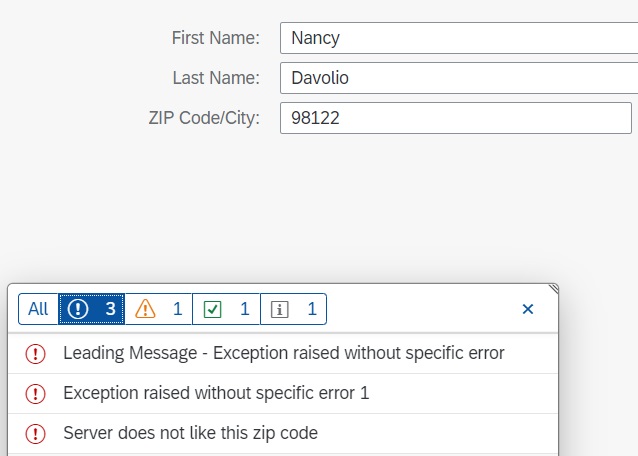638x456 pixels.
Task: Click the ZIP Code/City label
Action: tap(204, 118)
